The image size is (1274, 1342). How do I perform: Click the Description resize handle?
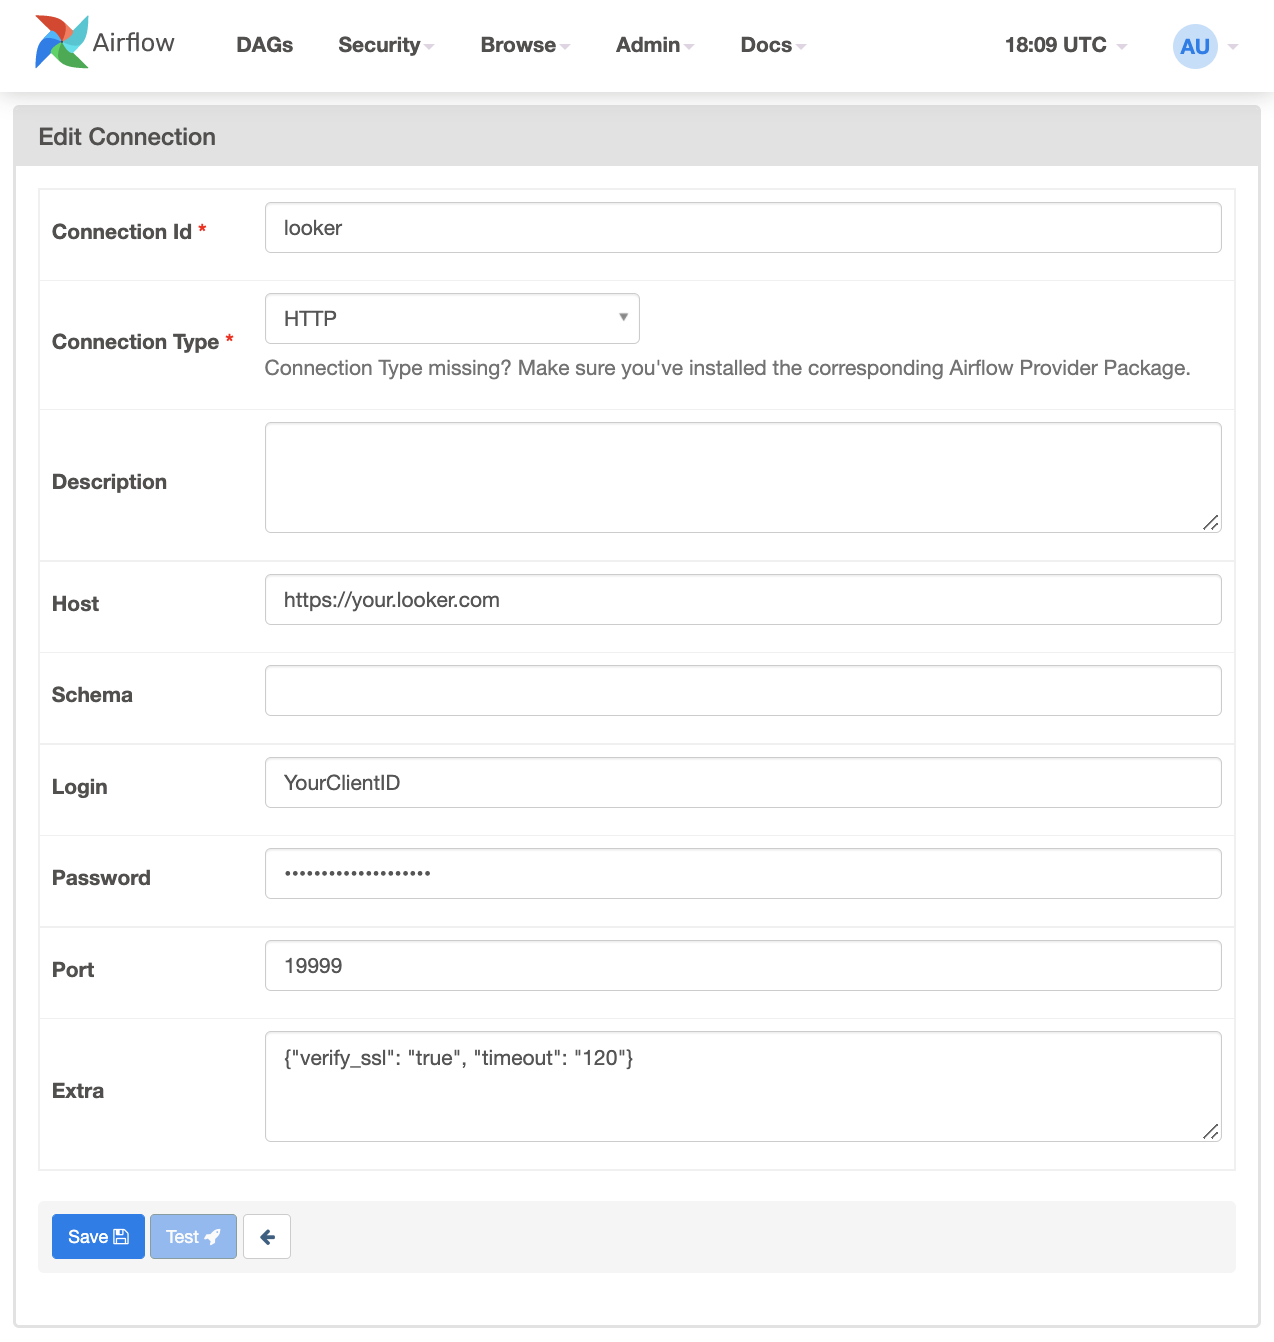(1211, 522)
